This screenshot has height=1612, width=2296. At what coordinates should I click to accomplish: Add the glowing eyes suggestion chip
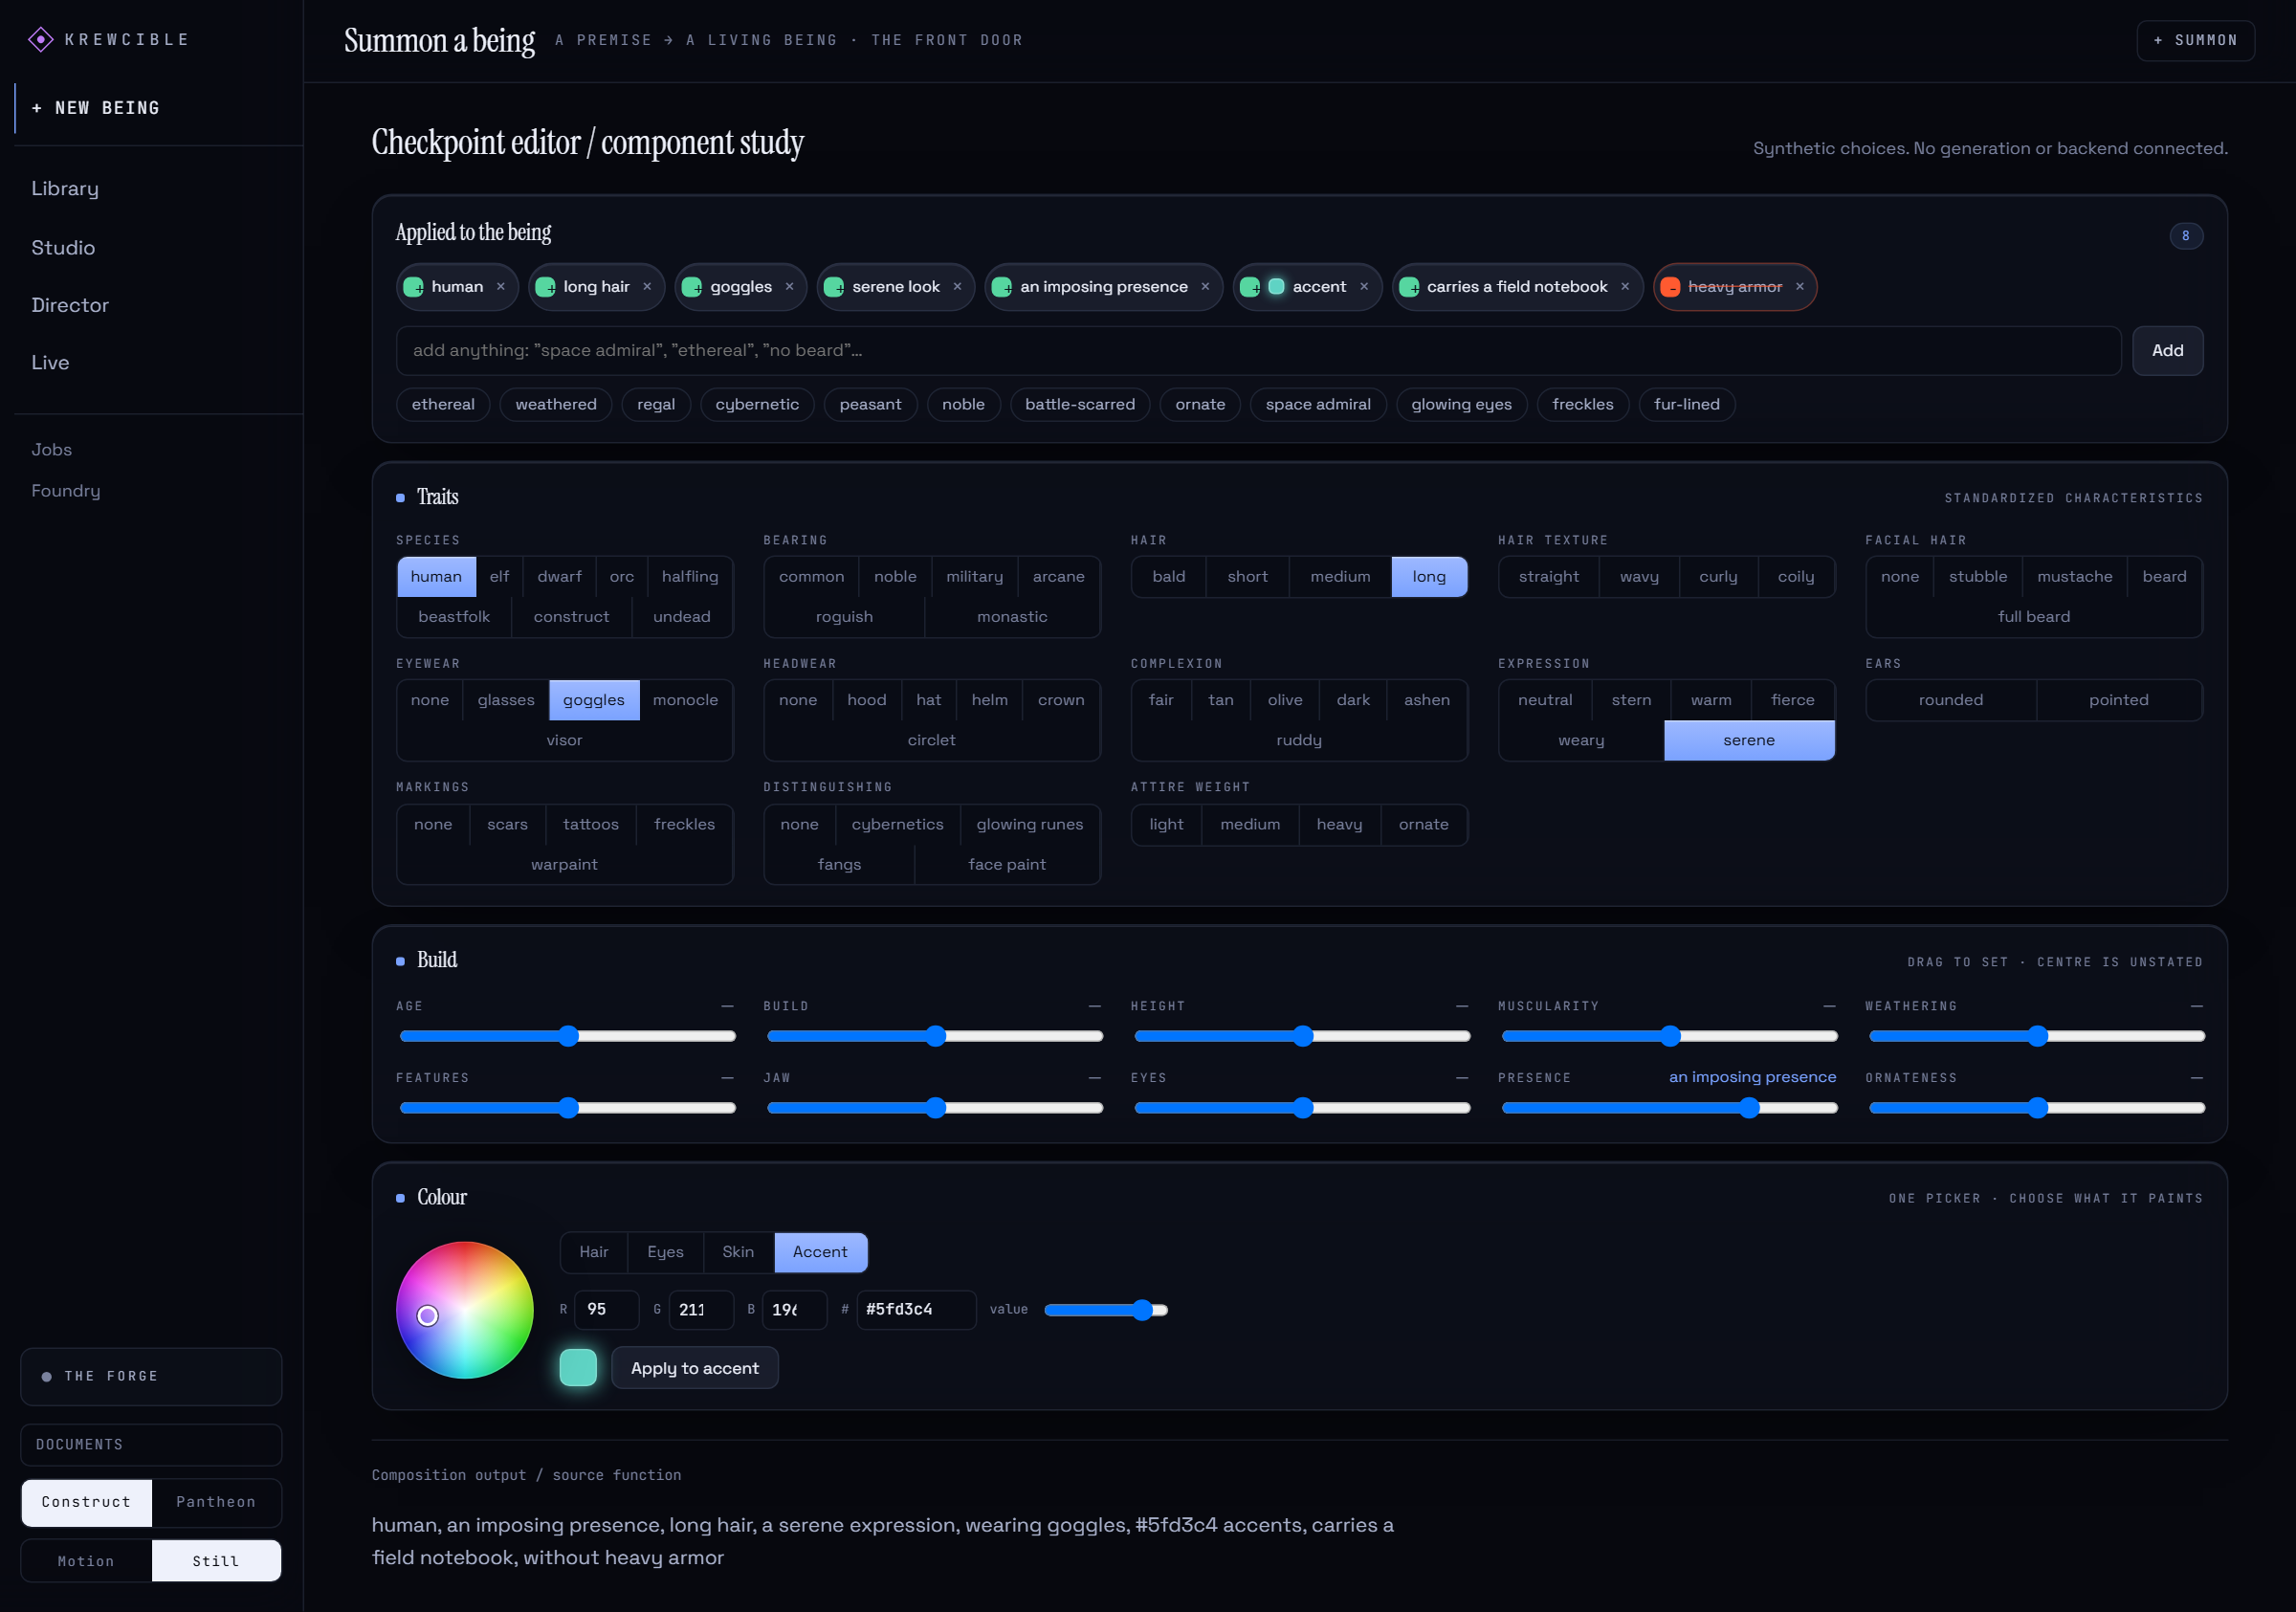click(x=1461, y=404)
